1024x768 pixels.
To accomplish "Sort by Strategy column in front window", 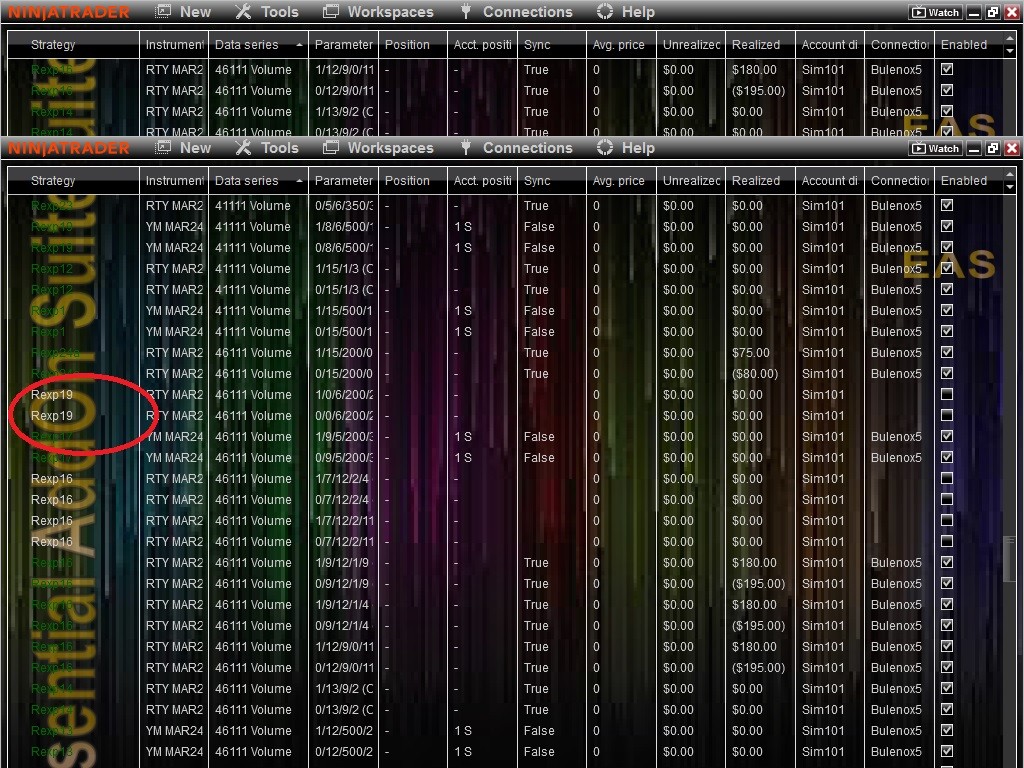I will coord(73,181).
